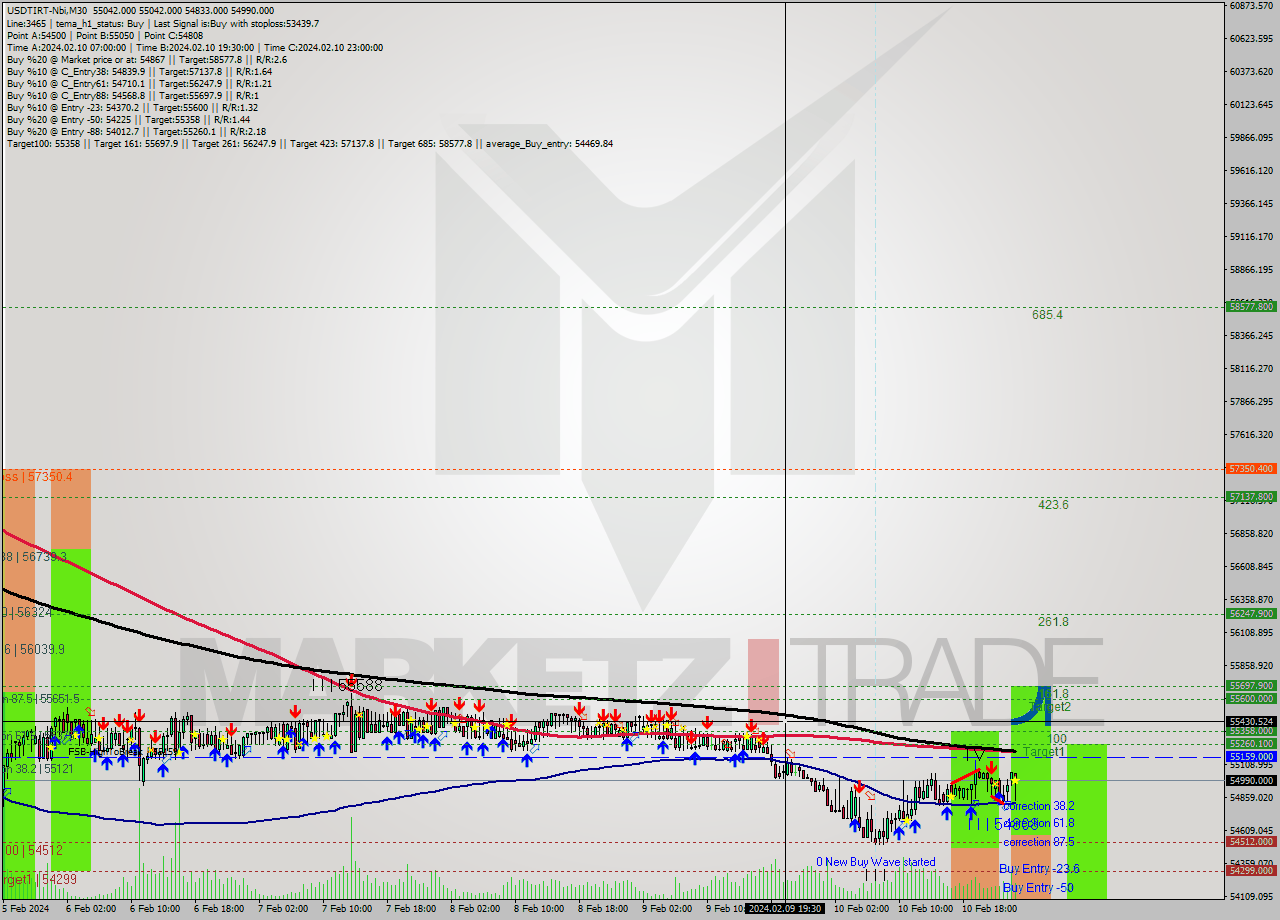
Task: Click the 60873.570 top axis value
Action: pos(1250,6)
